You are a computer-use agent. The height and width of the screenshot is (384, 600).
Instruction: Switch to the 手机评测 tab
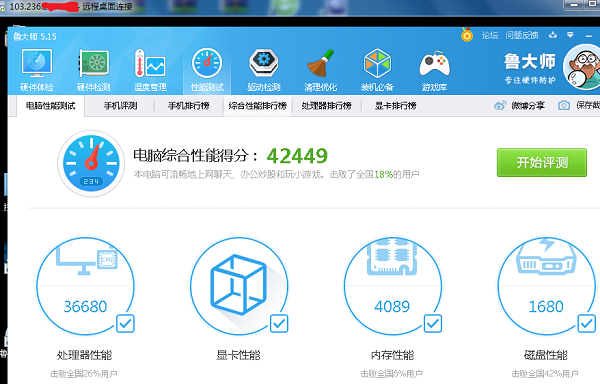(x=120, y=106)
